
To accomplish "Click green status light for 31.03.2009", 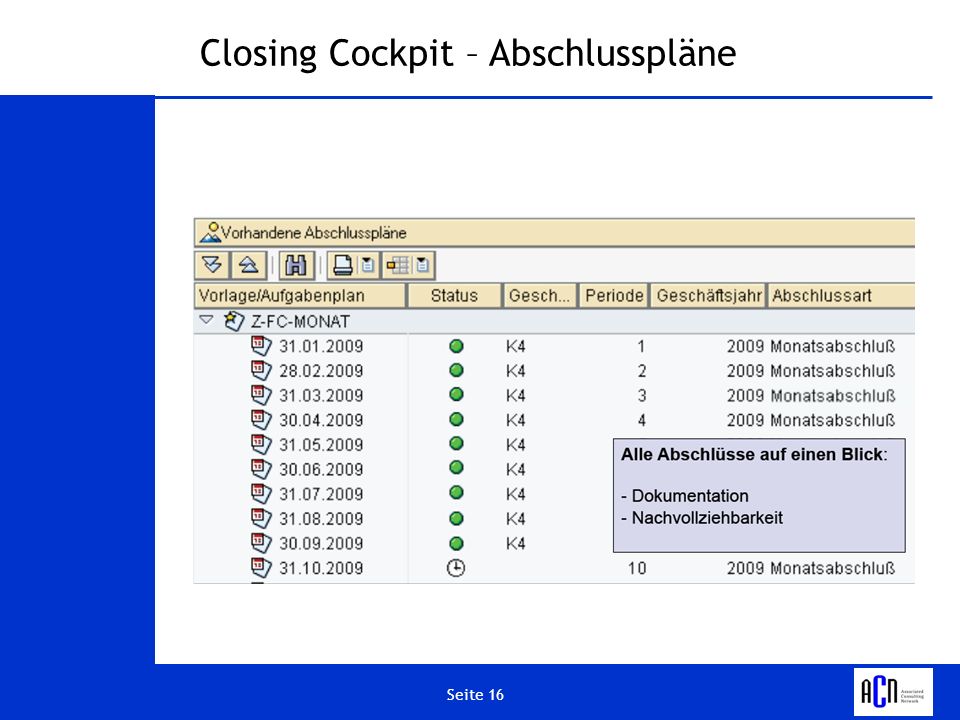I will coord(456,394).
